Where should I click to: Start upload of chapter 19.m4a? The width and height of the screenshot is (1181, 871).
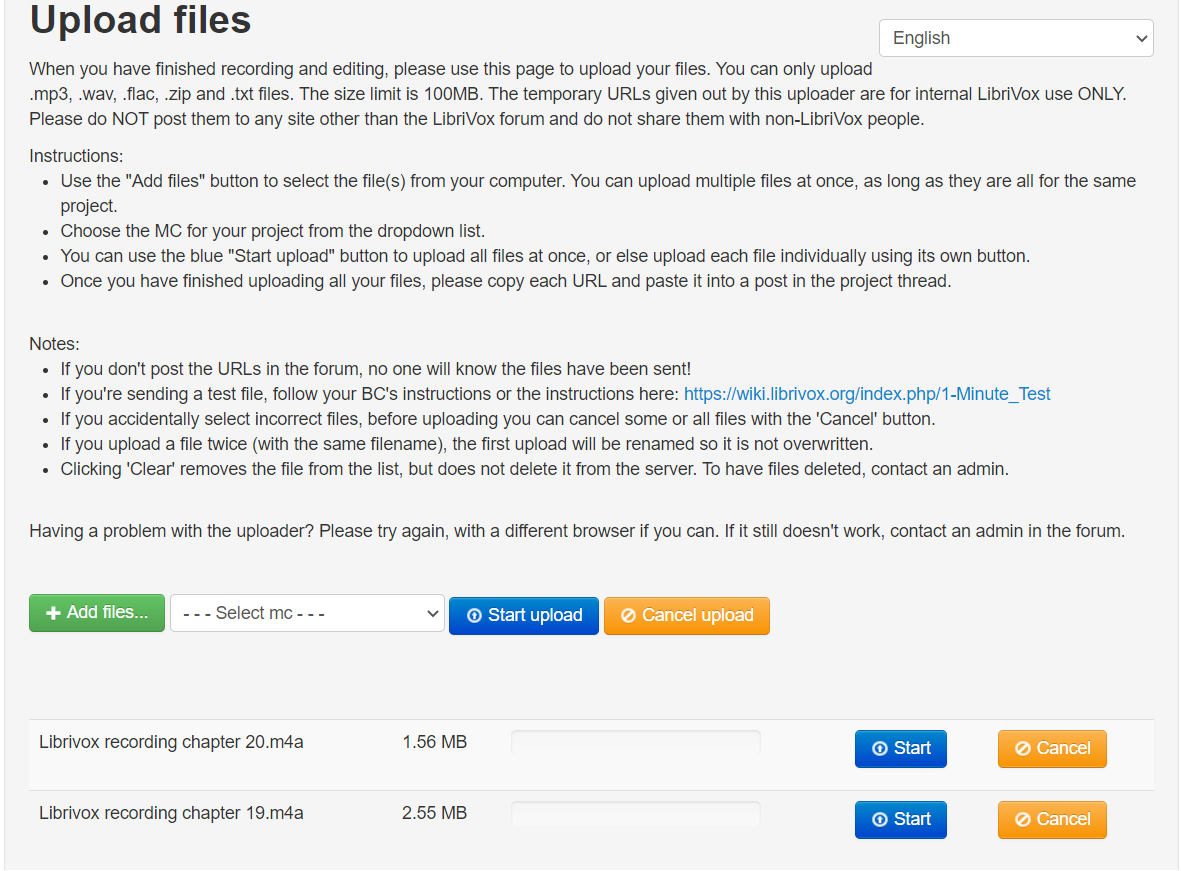click(x=900, y=819)
